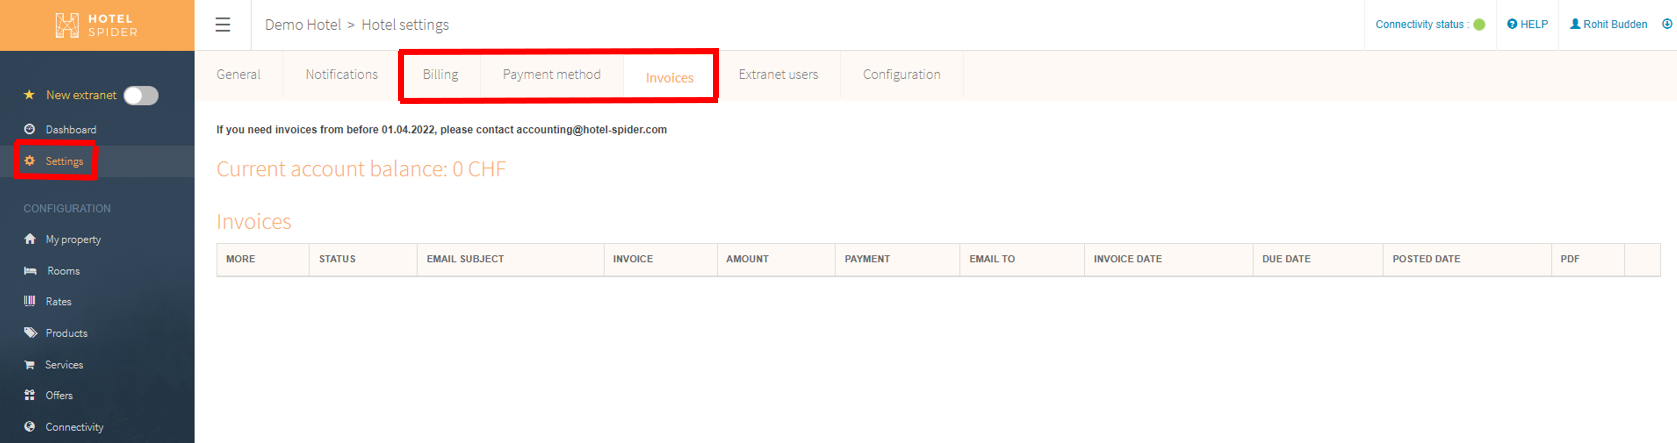
Task: Click the Services cart icon
Action: 30,365
